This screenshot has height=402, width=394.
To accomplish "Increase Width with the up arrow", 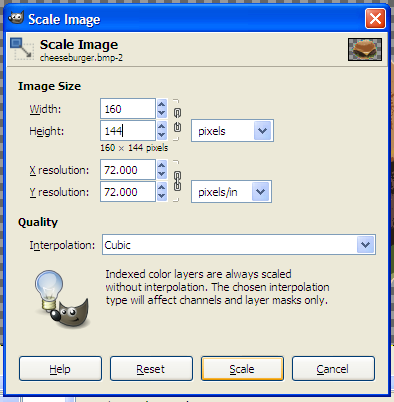I will click(162, 104).
